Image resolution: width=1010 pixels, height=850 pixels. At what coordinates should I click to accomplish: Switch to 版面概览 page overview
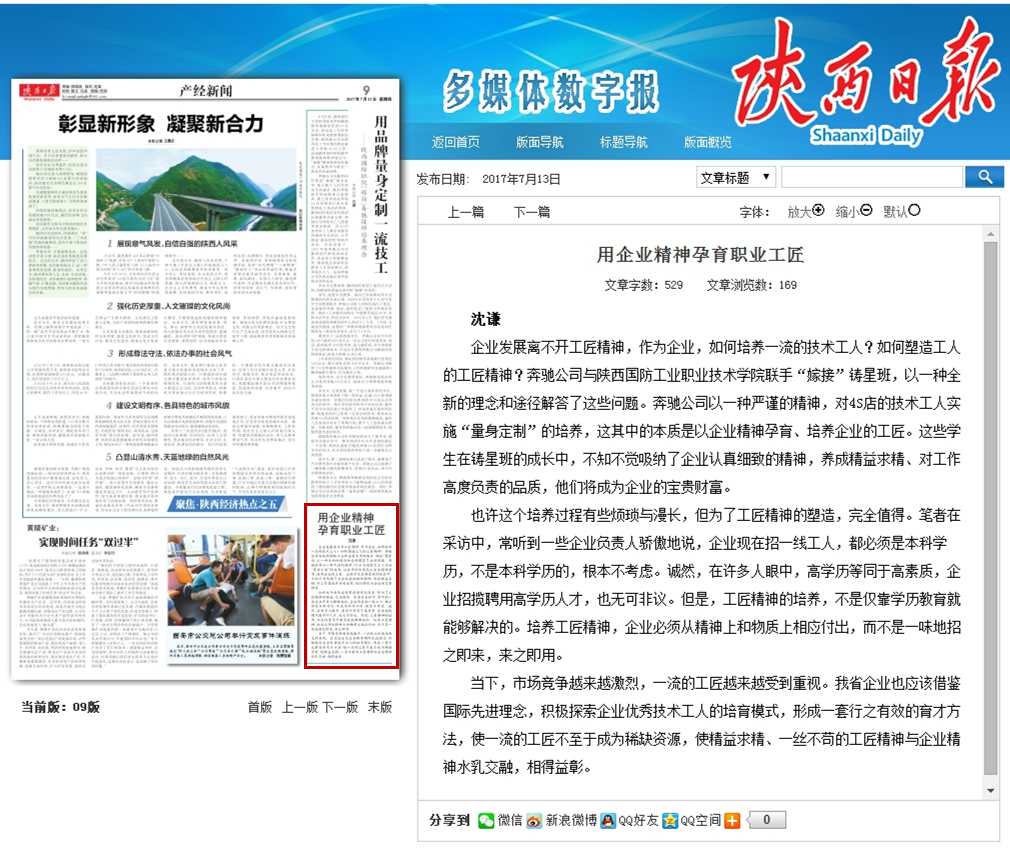707,140
